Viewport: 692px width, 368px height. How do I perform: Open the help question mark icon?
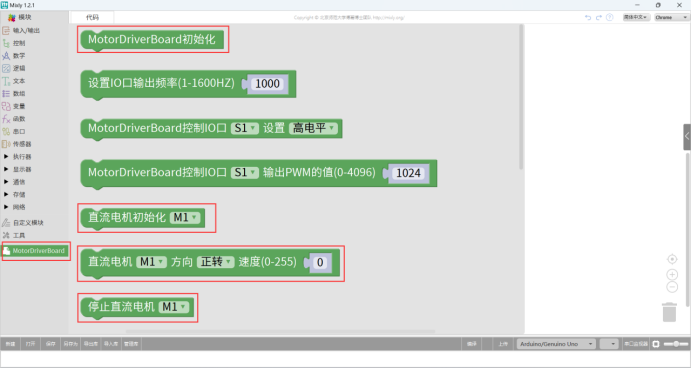click(x=609, y=17)
